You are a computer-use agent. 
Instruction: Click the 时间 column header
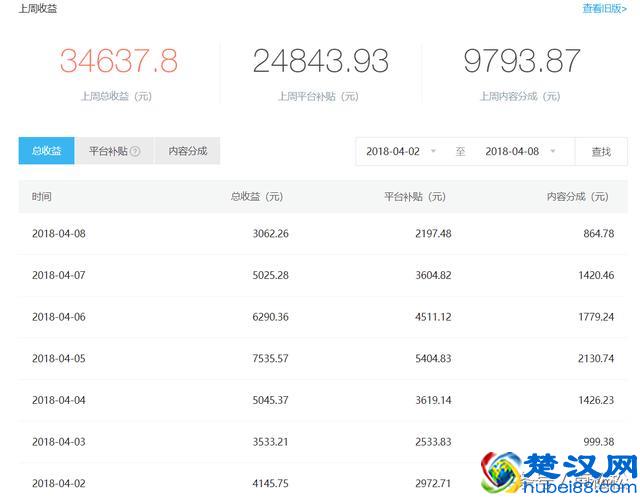point(42,197)
